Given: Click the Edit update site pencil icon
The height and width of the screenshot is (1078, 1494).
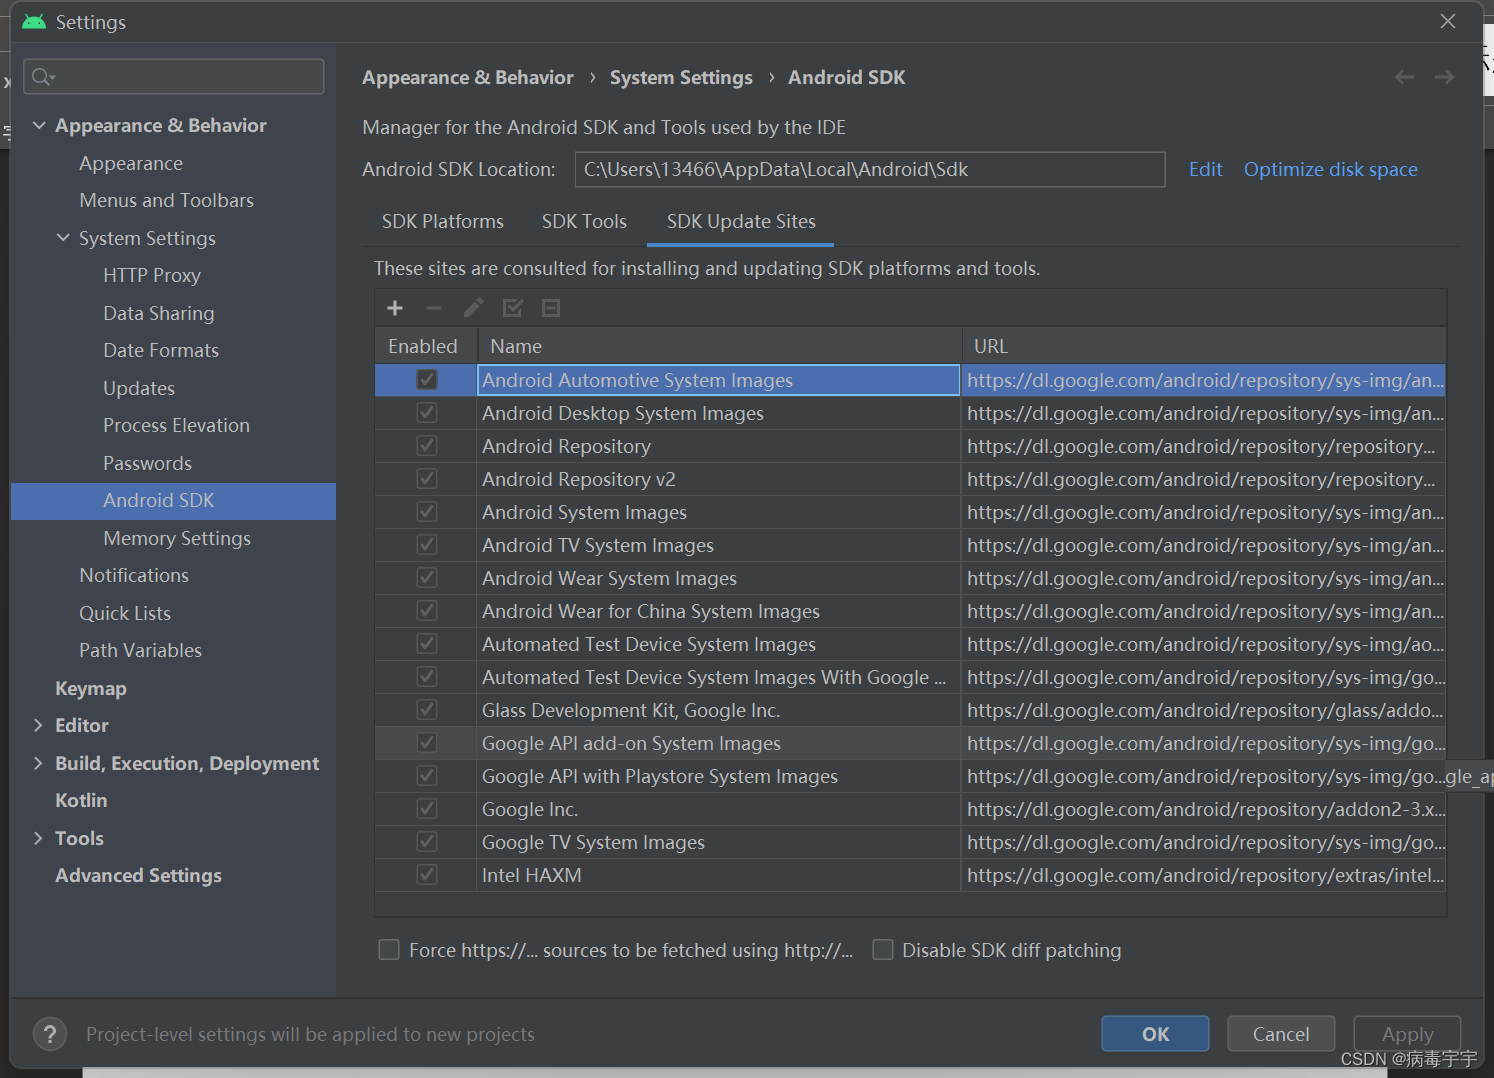Looking at the screenshot, I should click(x=473, y=308).
